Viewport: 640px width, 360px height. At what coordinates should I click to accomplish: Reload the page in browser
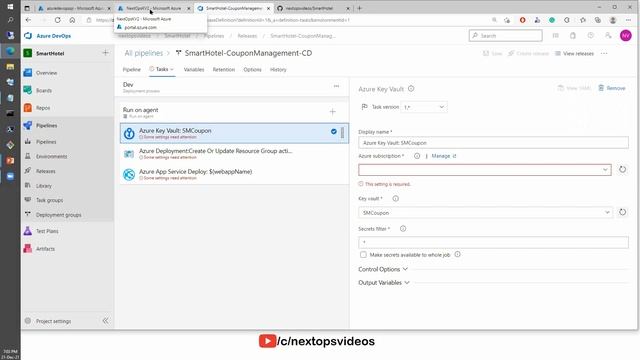pyautogui.click(x=58, y=20)
